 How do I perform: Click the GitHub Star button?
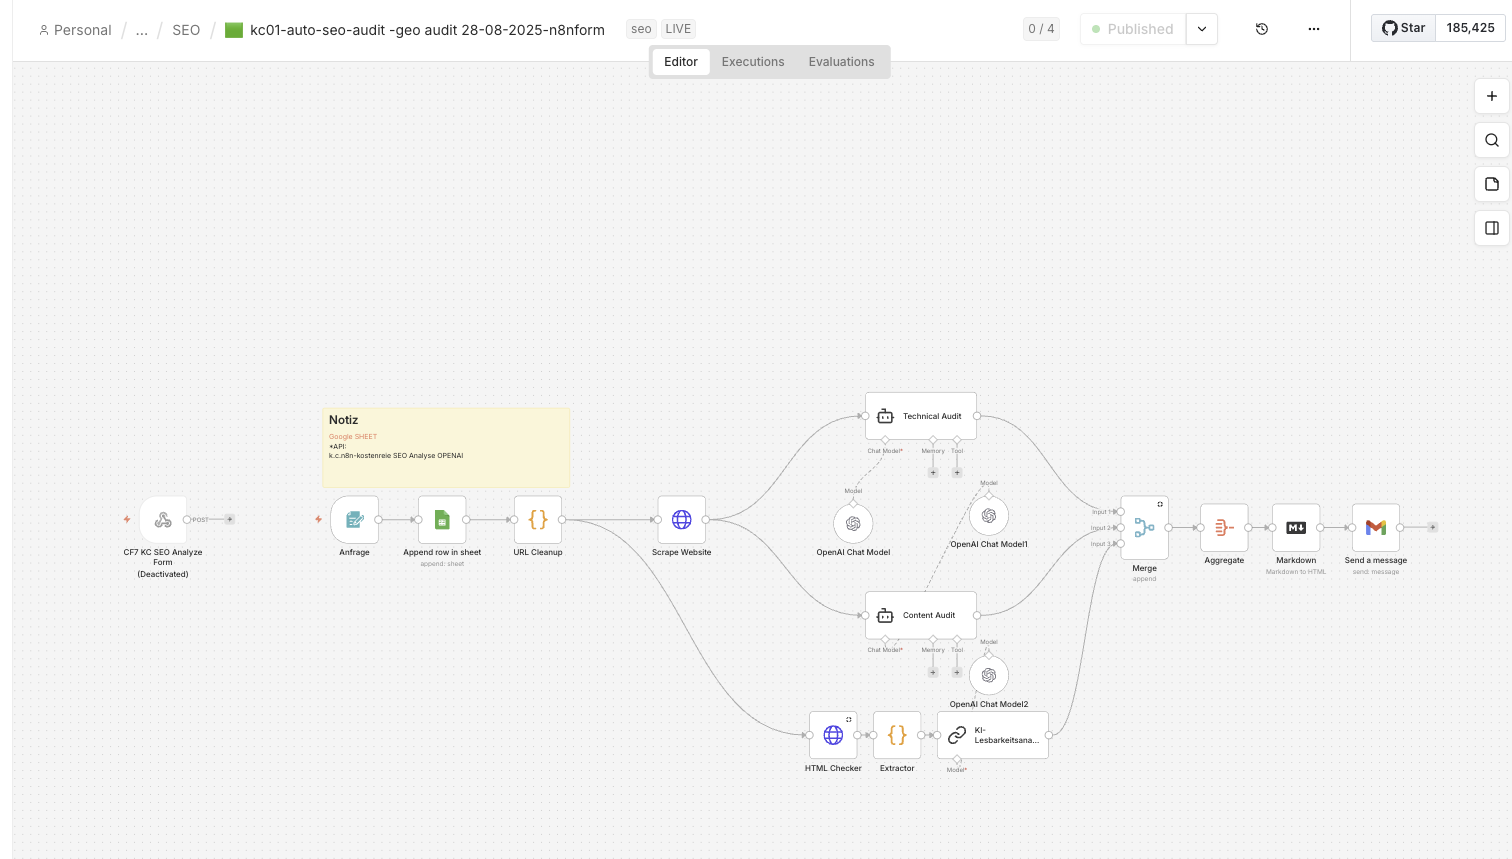click(1404, 28)
